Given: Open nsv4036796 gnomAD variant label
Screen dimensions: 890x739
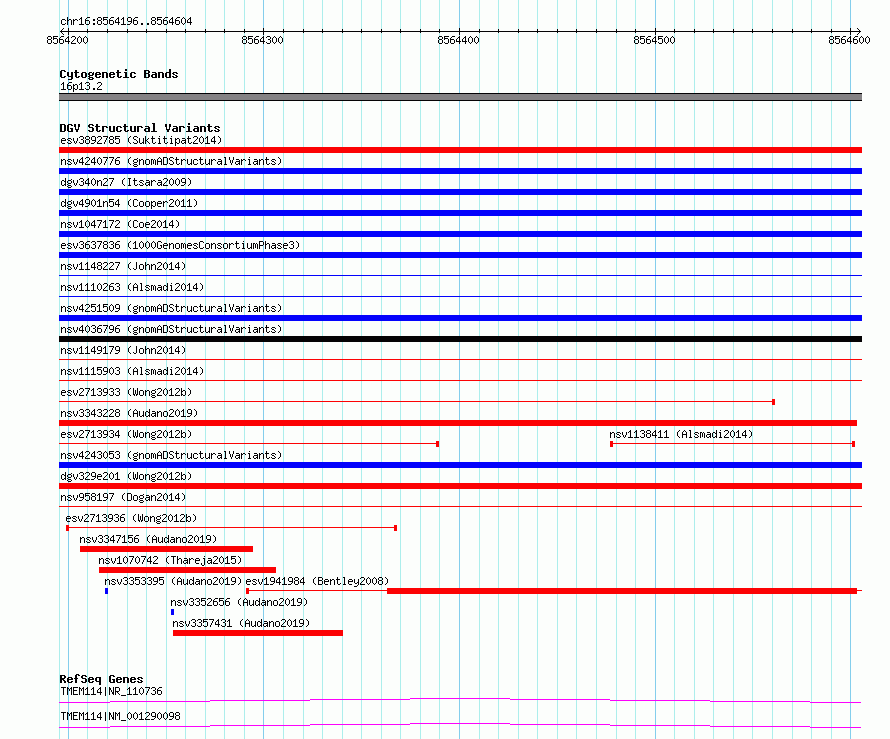Looking at the screenshot, I should tap(171, 329).
